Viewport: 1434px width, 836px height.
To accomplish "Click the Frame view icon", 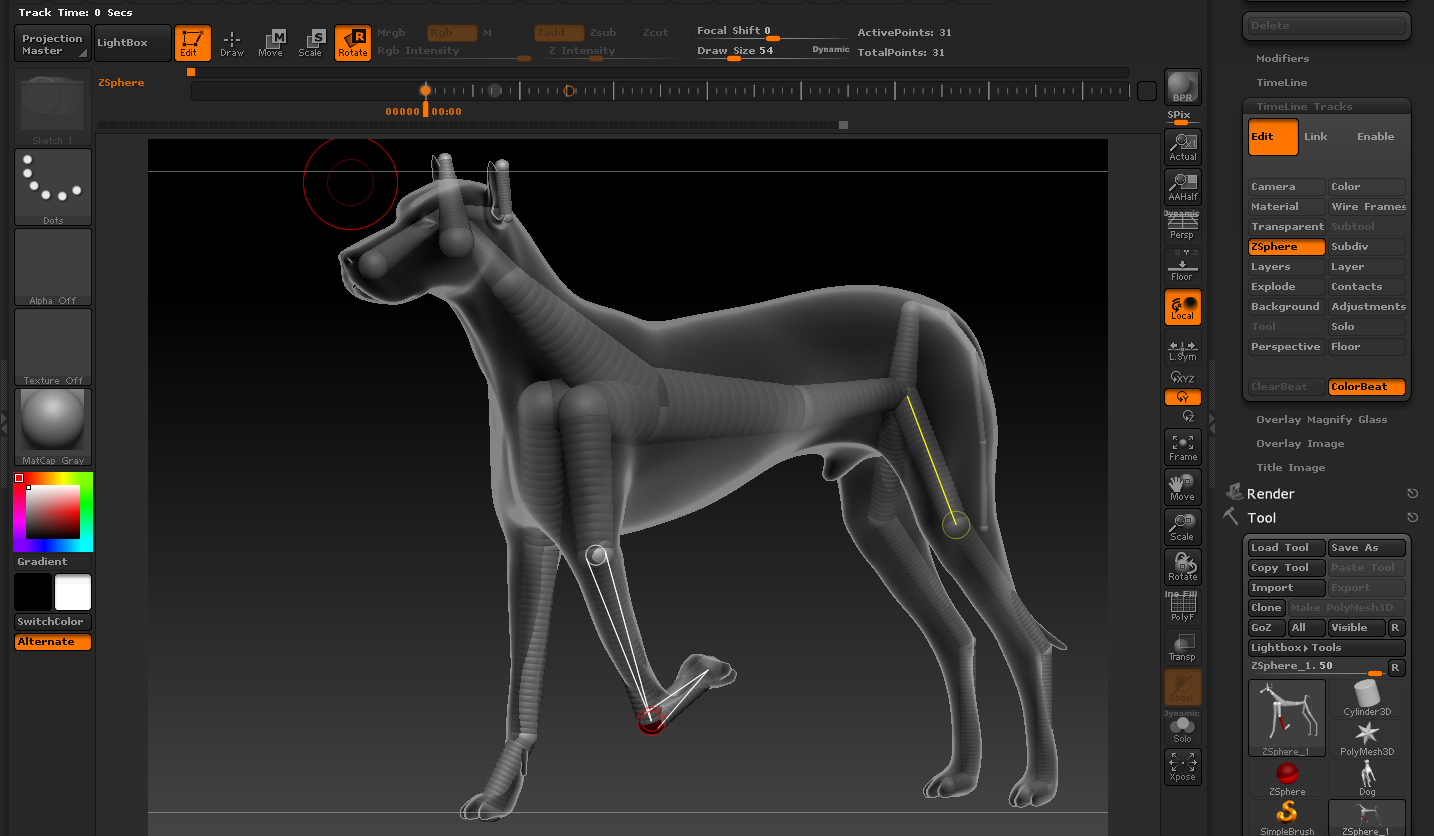I will point(1182,447).
